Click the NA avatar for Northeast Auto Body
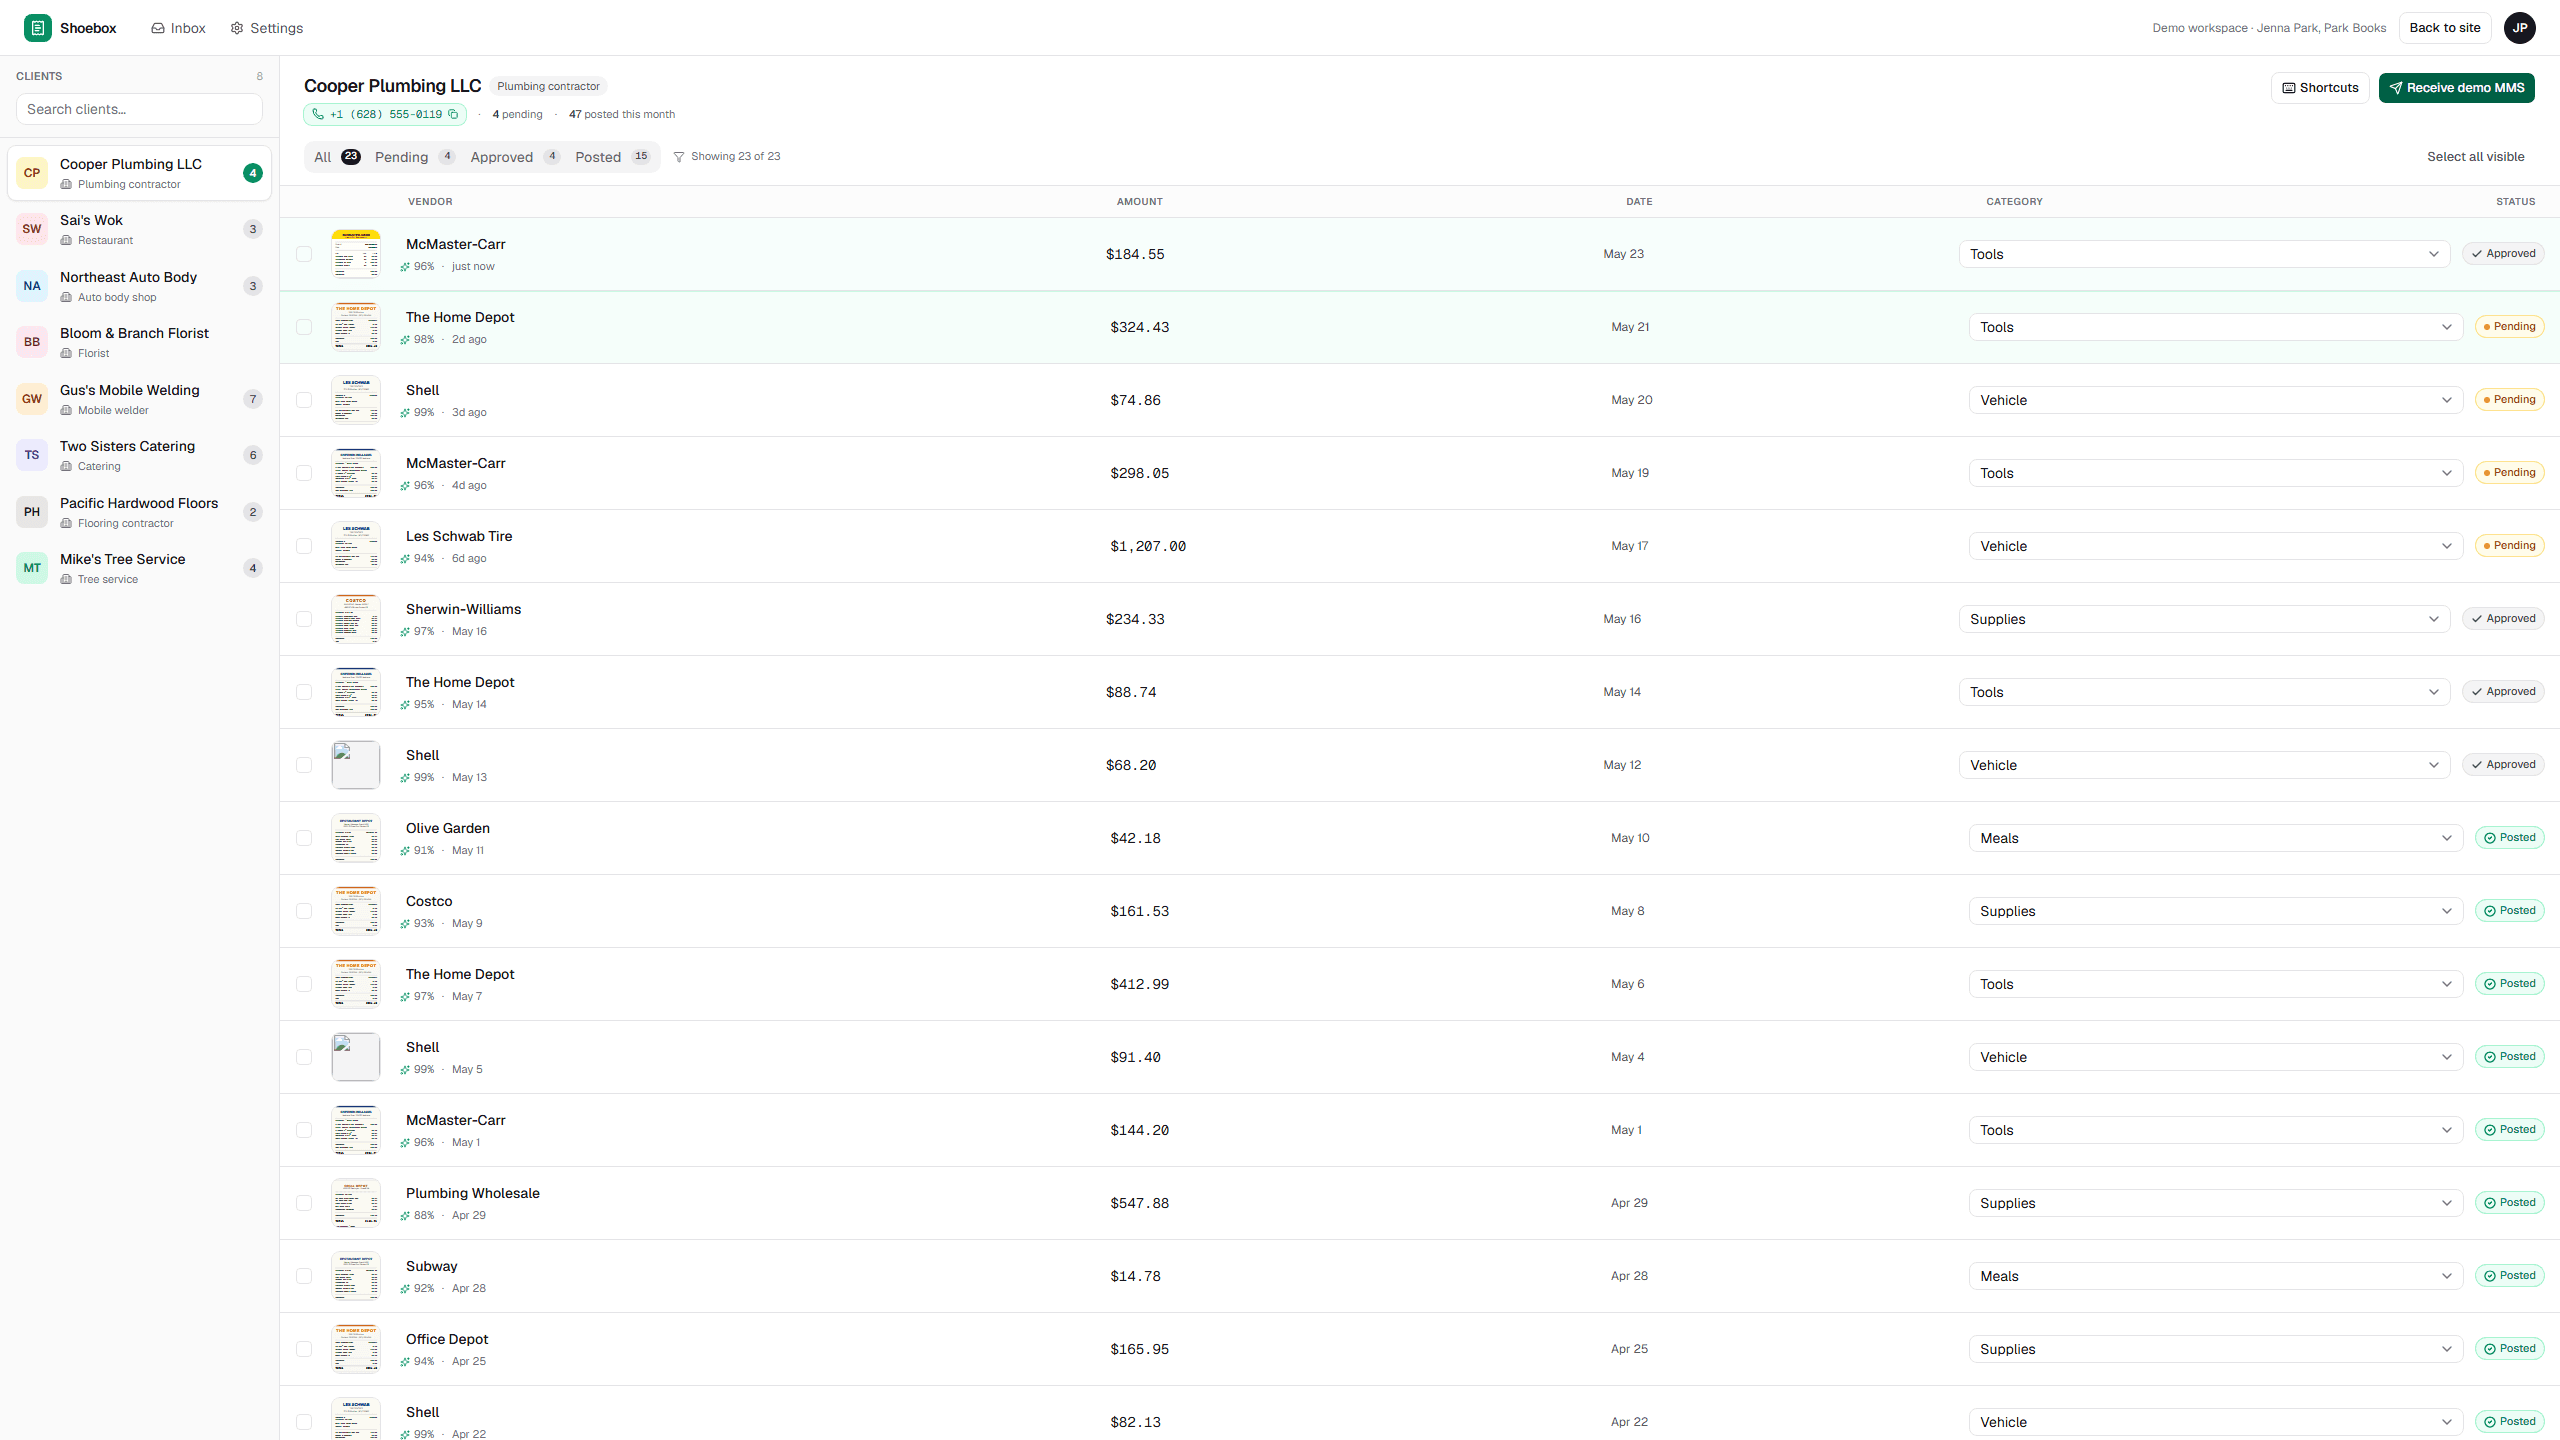The width and height of the screenshot is (2560, 1440). [32, 286]
